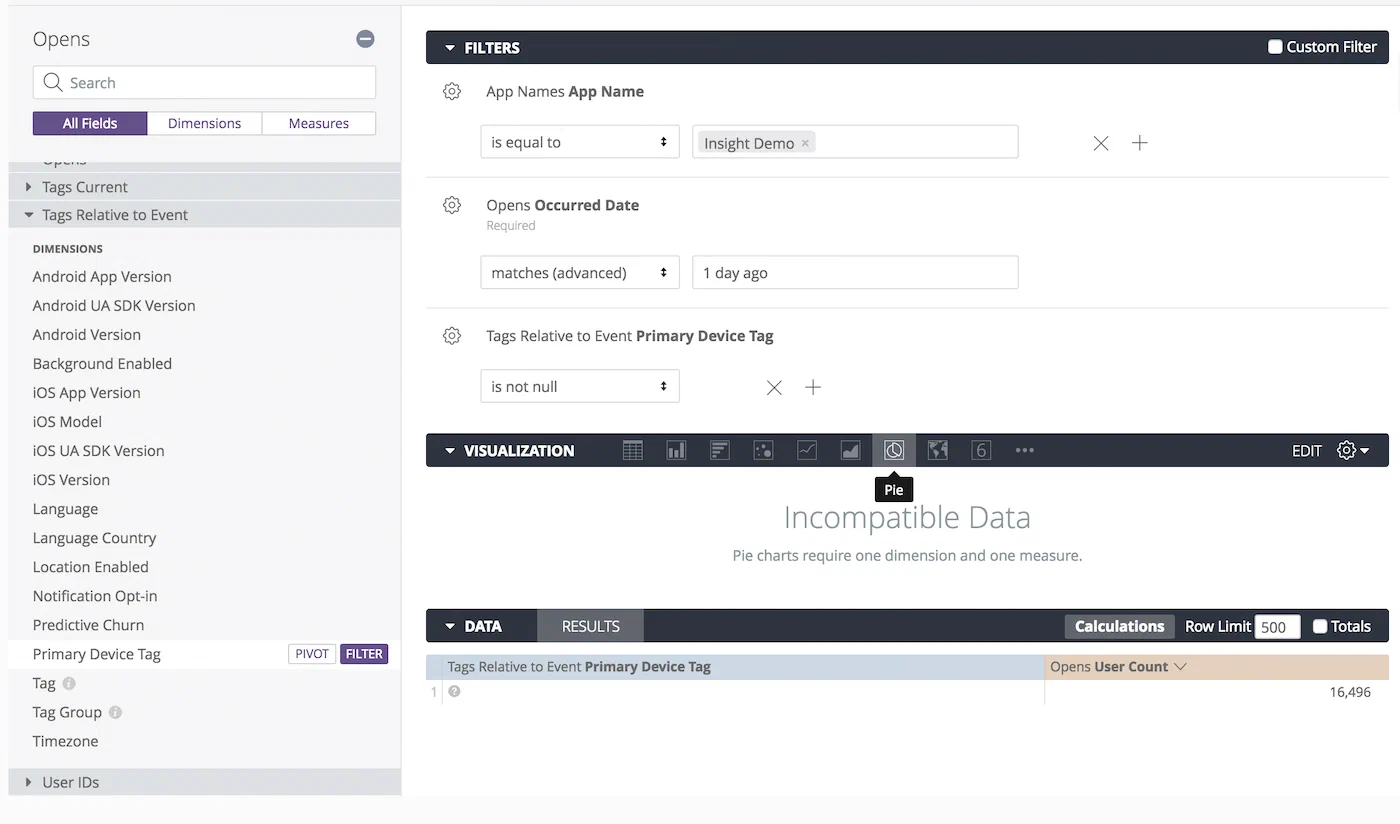The height and width of the screenshot is (824, 1400).
Task: Select the Column chart visualization
Action: (x=676, y=450)
